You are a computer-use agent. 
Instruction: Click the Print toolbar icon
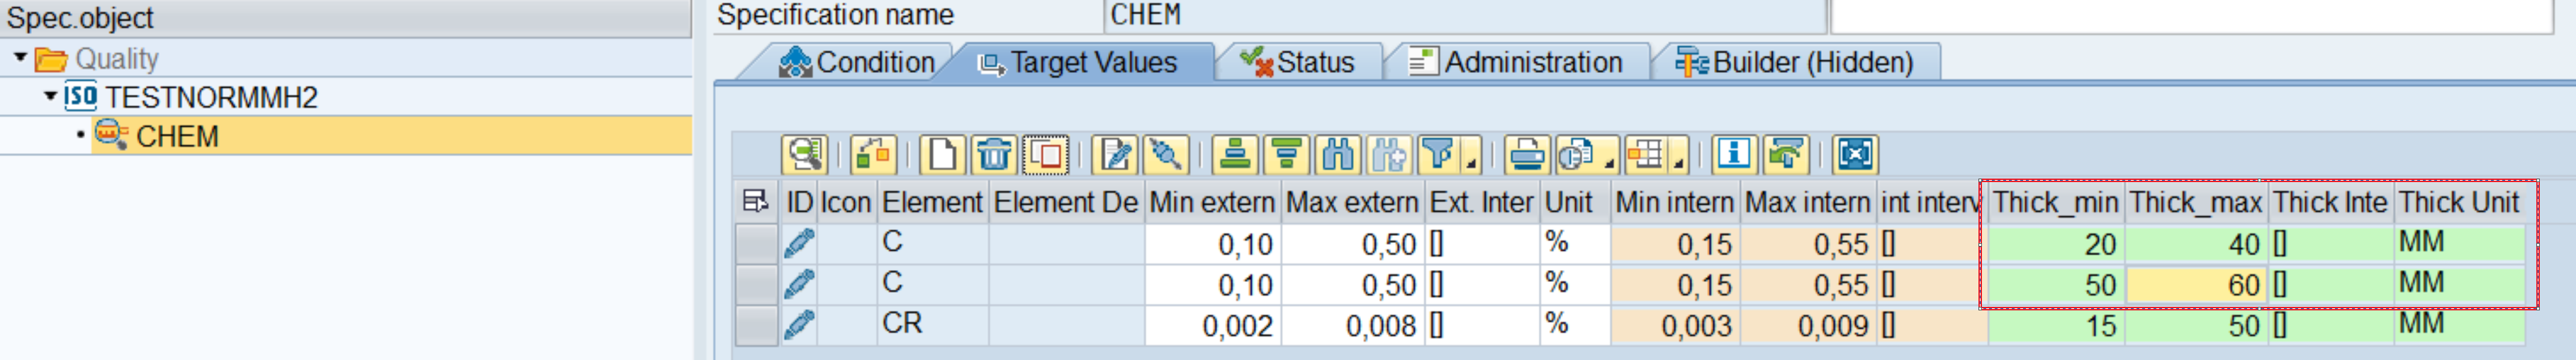1527,155
